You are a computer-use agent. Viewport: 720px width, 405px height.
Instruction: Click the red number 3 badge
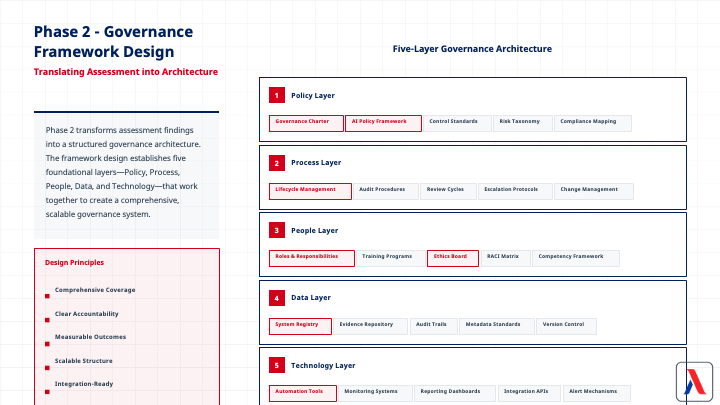click(276, 230)
